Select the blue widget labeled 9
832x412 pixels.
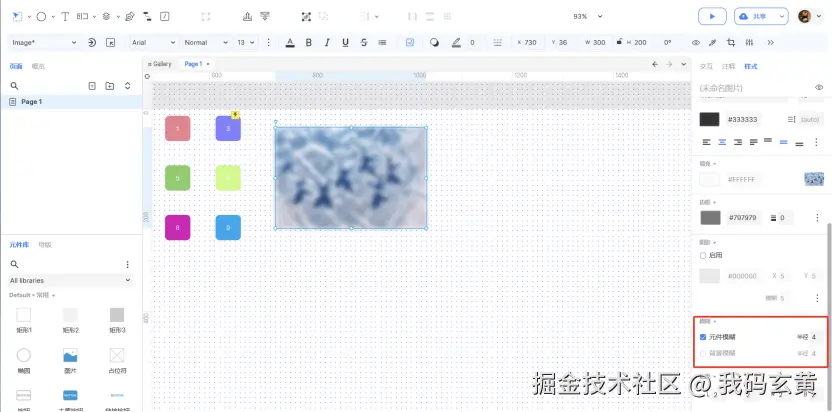click(228, 228)
